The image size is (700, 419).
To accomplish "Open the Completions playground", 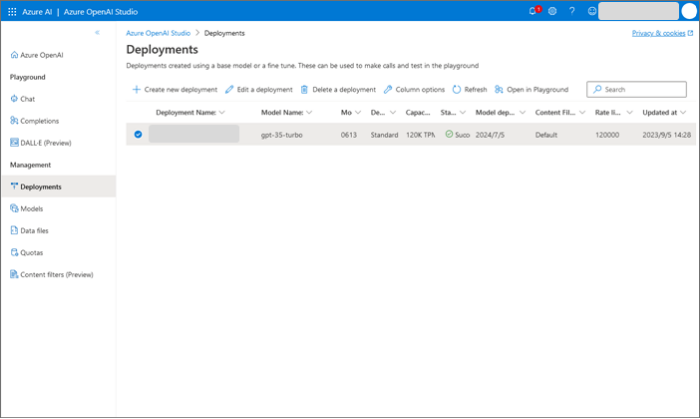I will [x=34, y=121].
